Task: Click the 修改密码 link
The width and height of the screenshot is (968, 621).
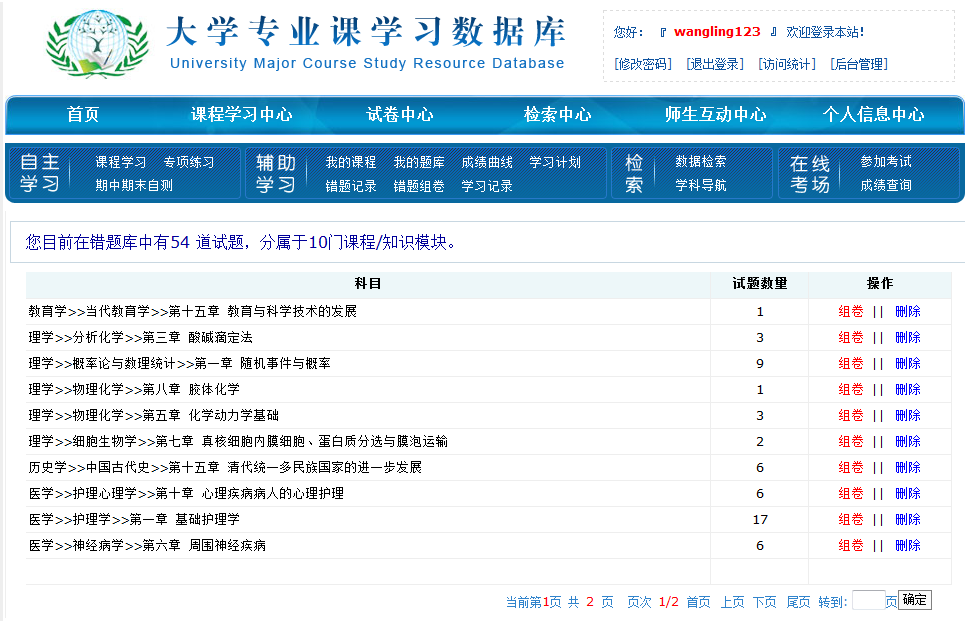Action: click(643, 64)
